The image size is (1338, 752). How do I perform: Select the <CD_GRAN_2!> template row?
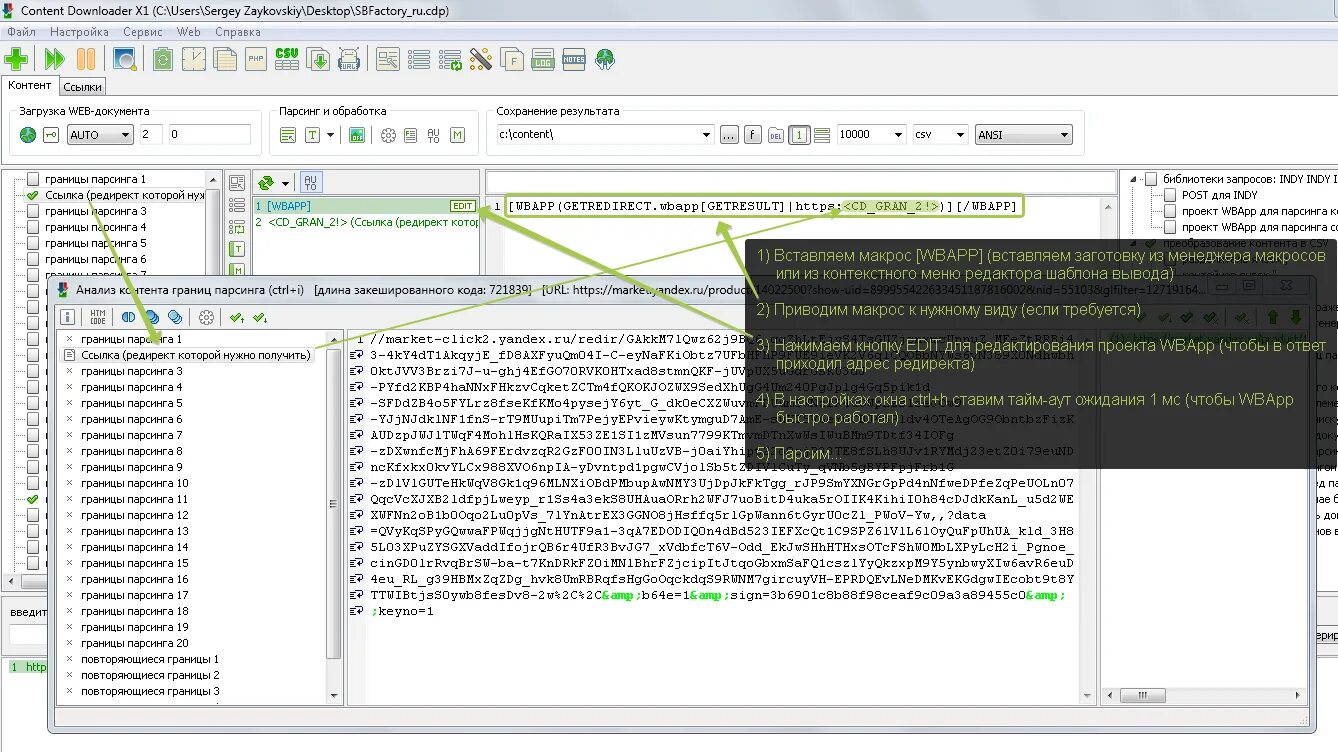point(366,222)
